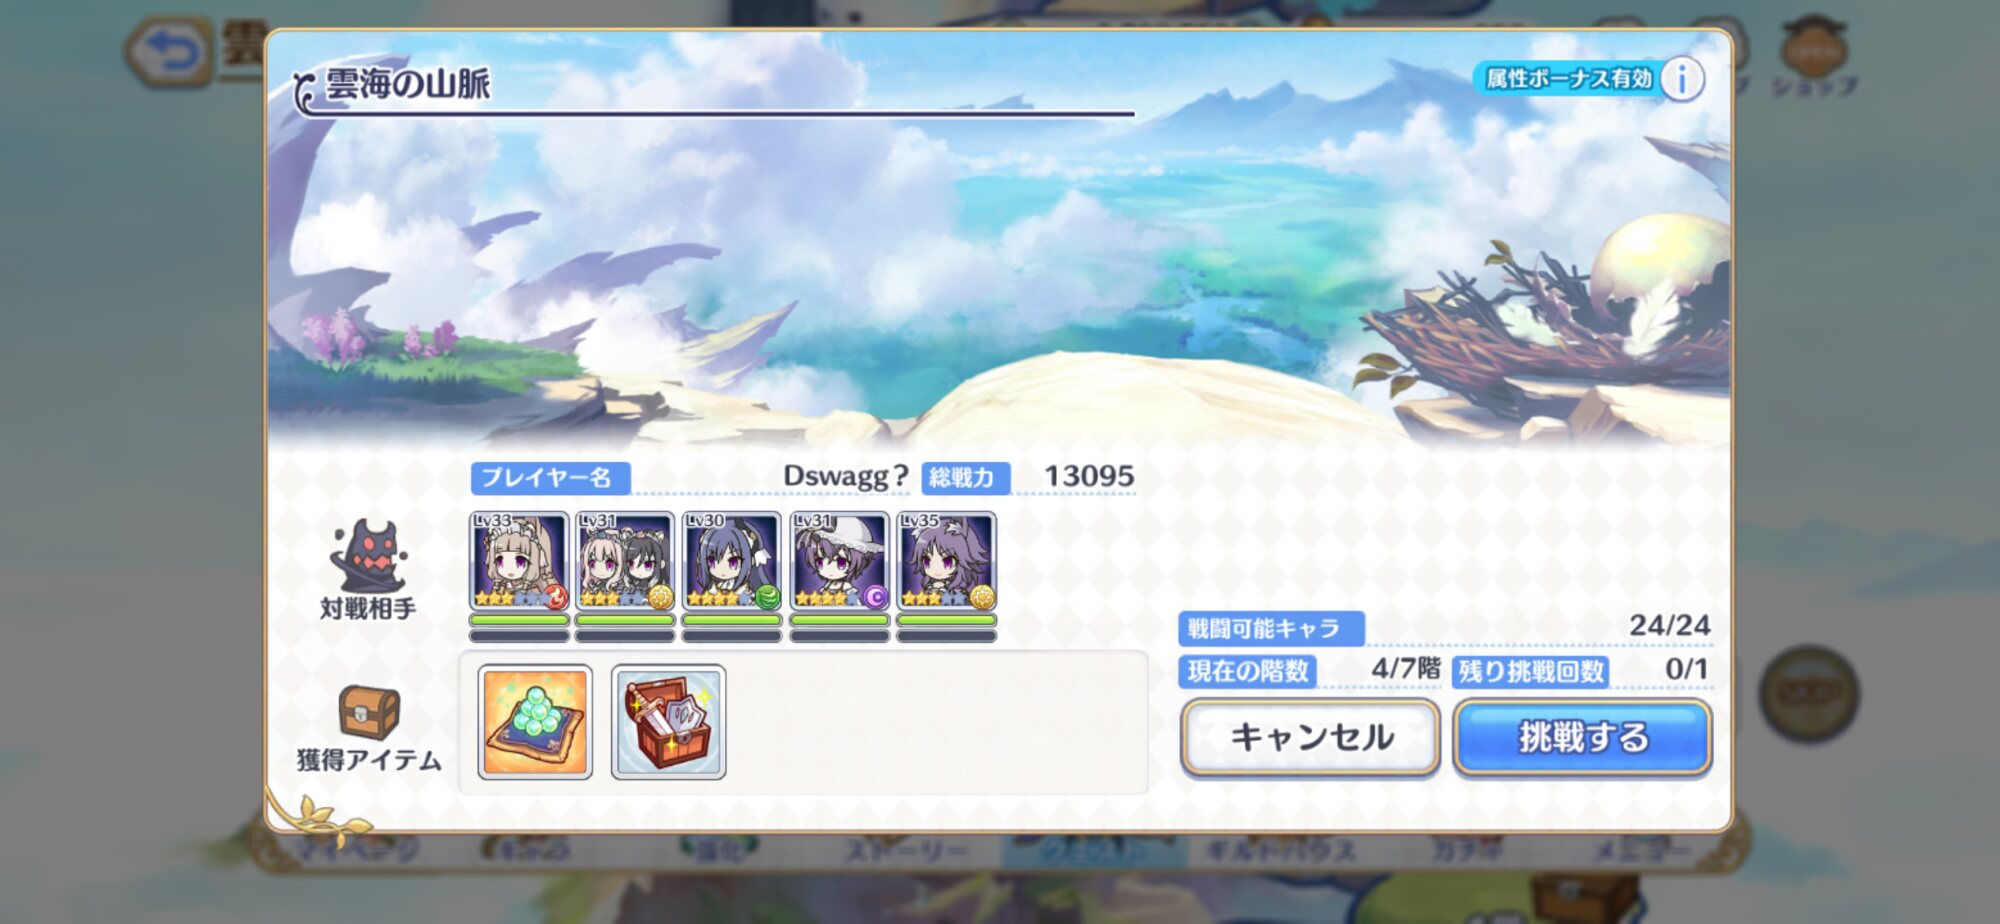
Task: Click the 残り挑戦回数 label
Action: (1531, 671)
